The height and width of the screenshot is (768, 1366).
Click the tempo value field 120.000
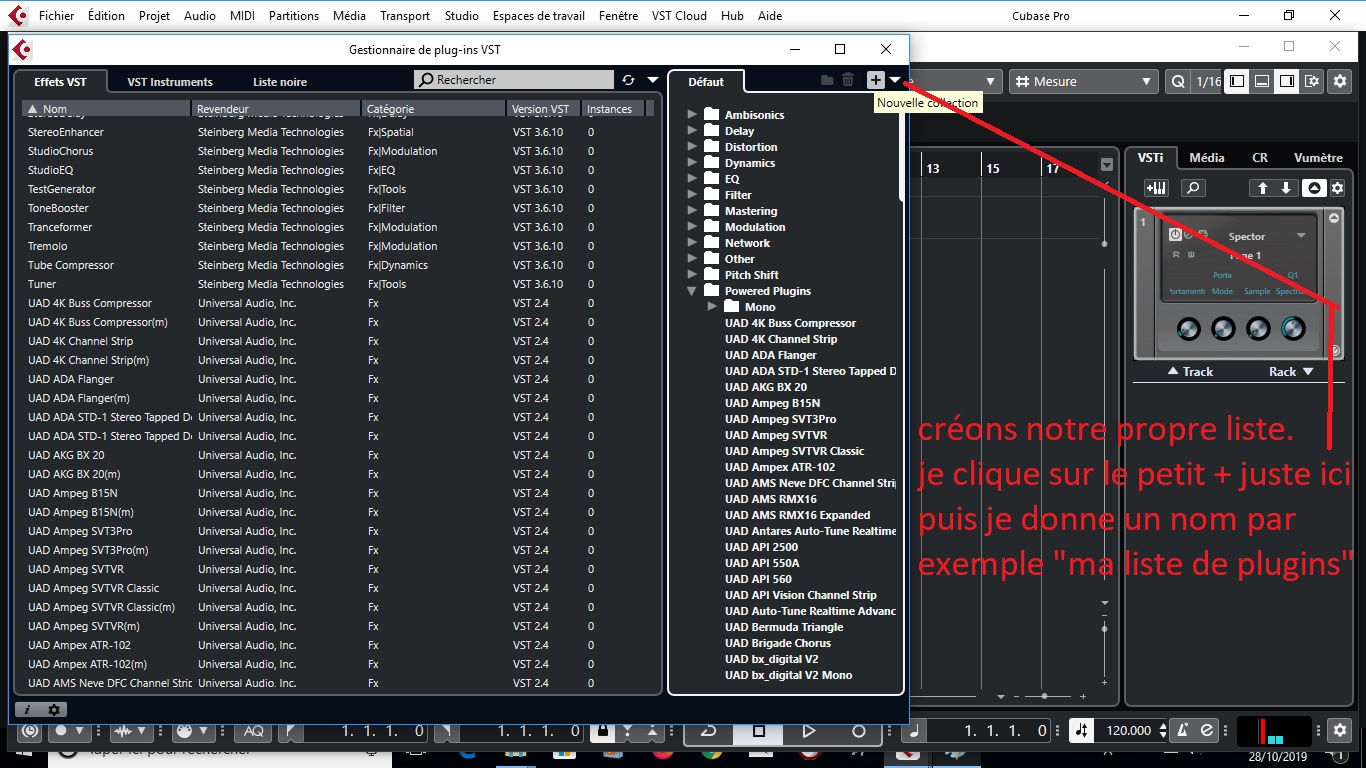pyautogui.click(x=1129, y=731)
